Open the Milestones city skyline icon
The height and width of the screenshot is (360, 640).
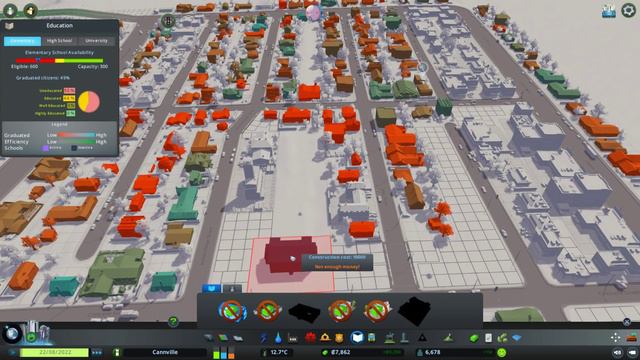click(37, 332)
